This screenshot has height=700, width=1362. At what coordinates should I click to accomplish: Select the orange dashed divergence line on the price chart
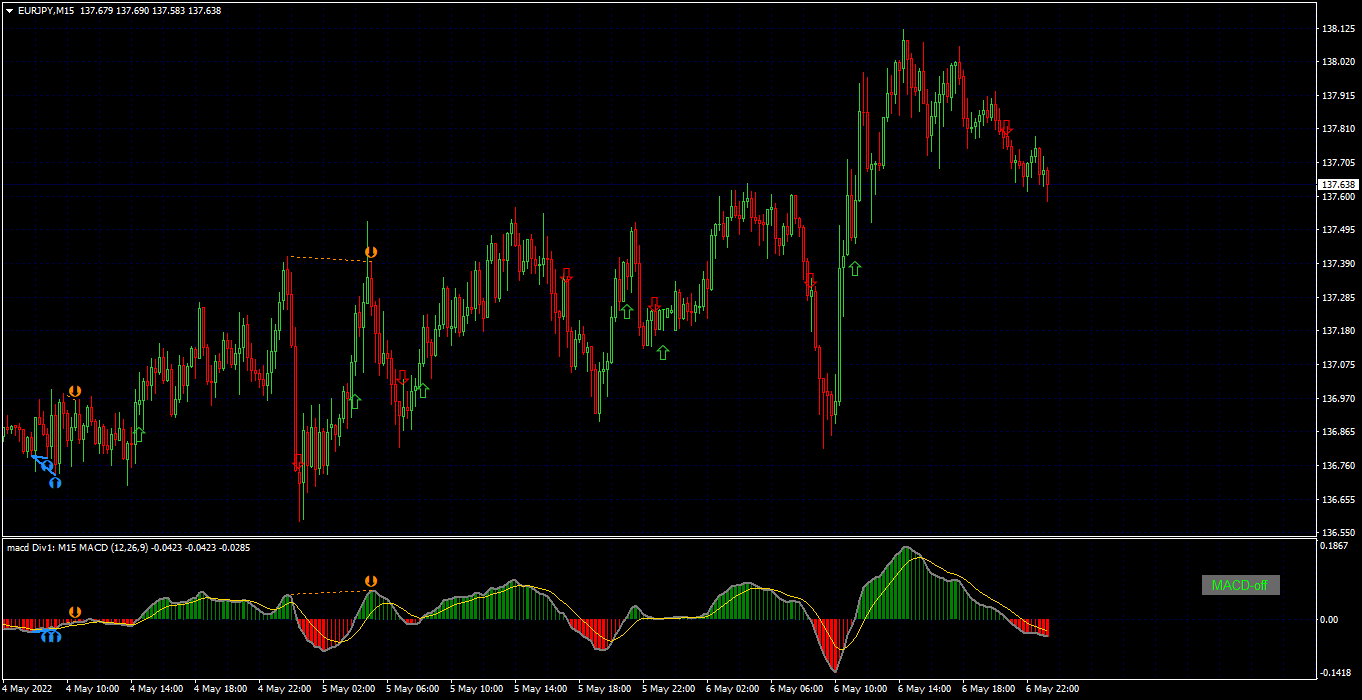(330, 259)
